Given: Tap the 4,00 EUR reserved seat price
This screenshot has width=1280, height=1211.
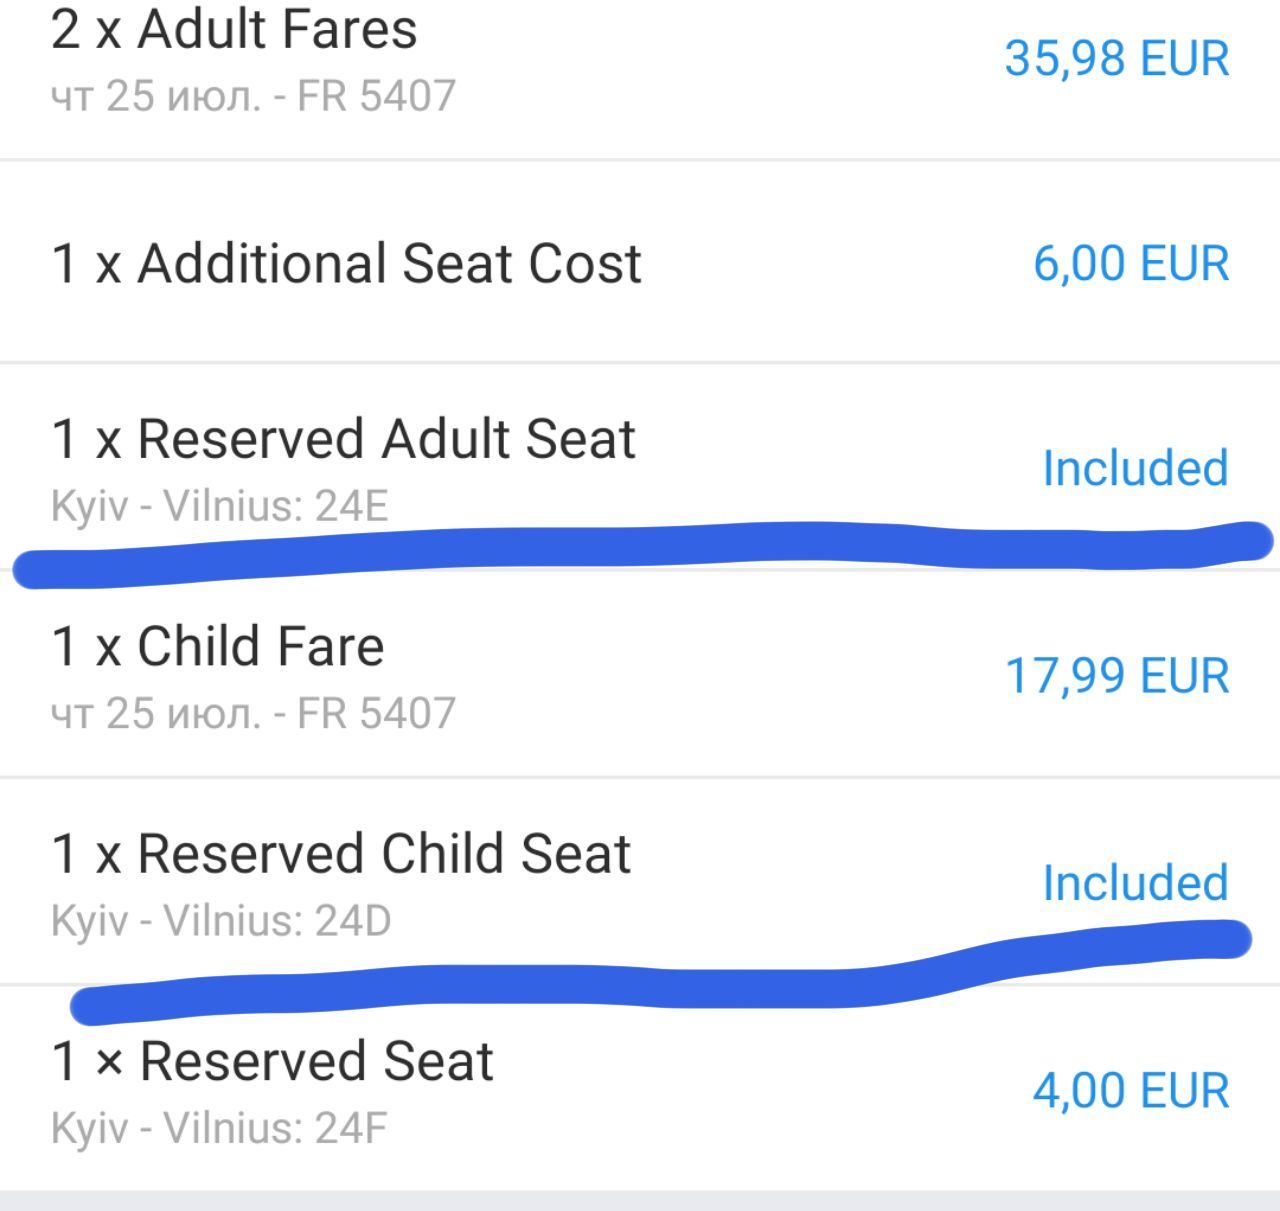Looking at the screenshot, I should 1131,1091.
